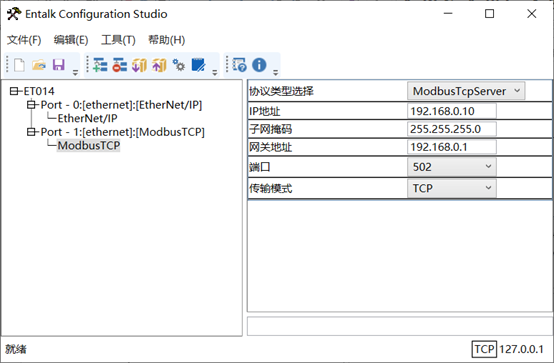Image resolution: width=554 pixels, height=363 pixels.
Task: Click the Entalk hammer app icon in title bar
Action: (14, 14)
